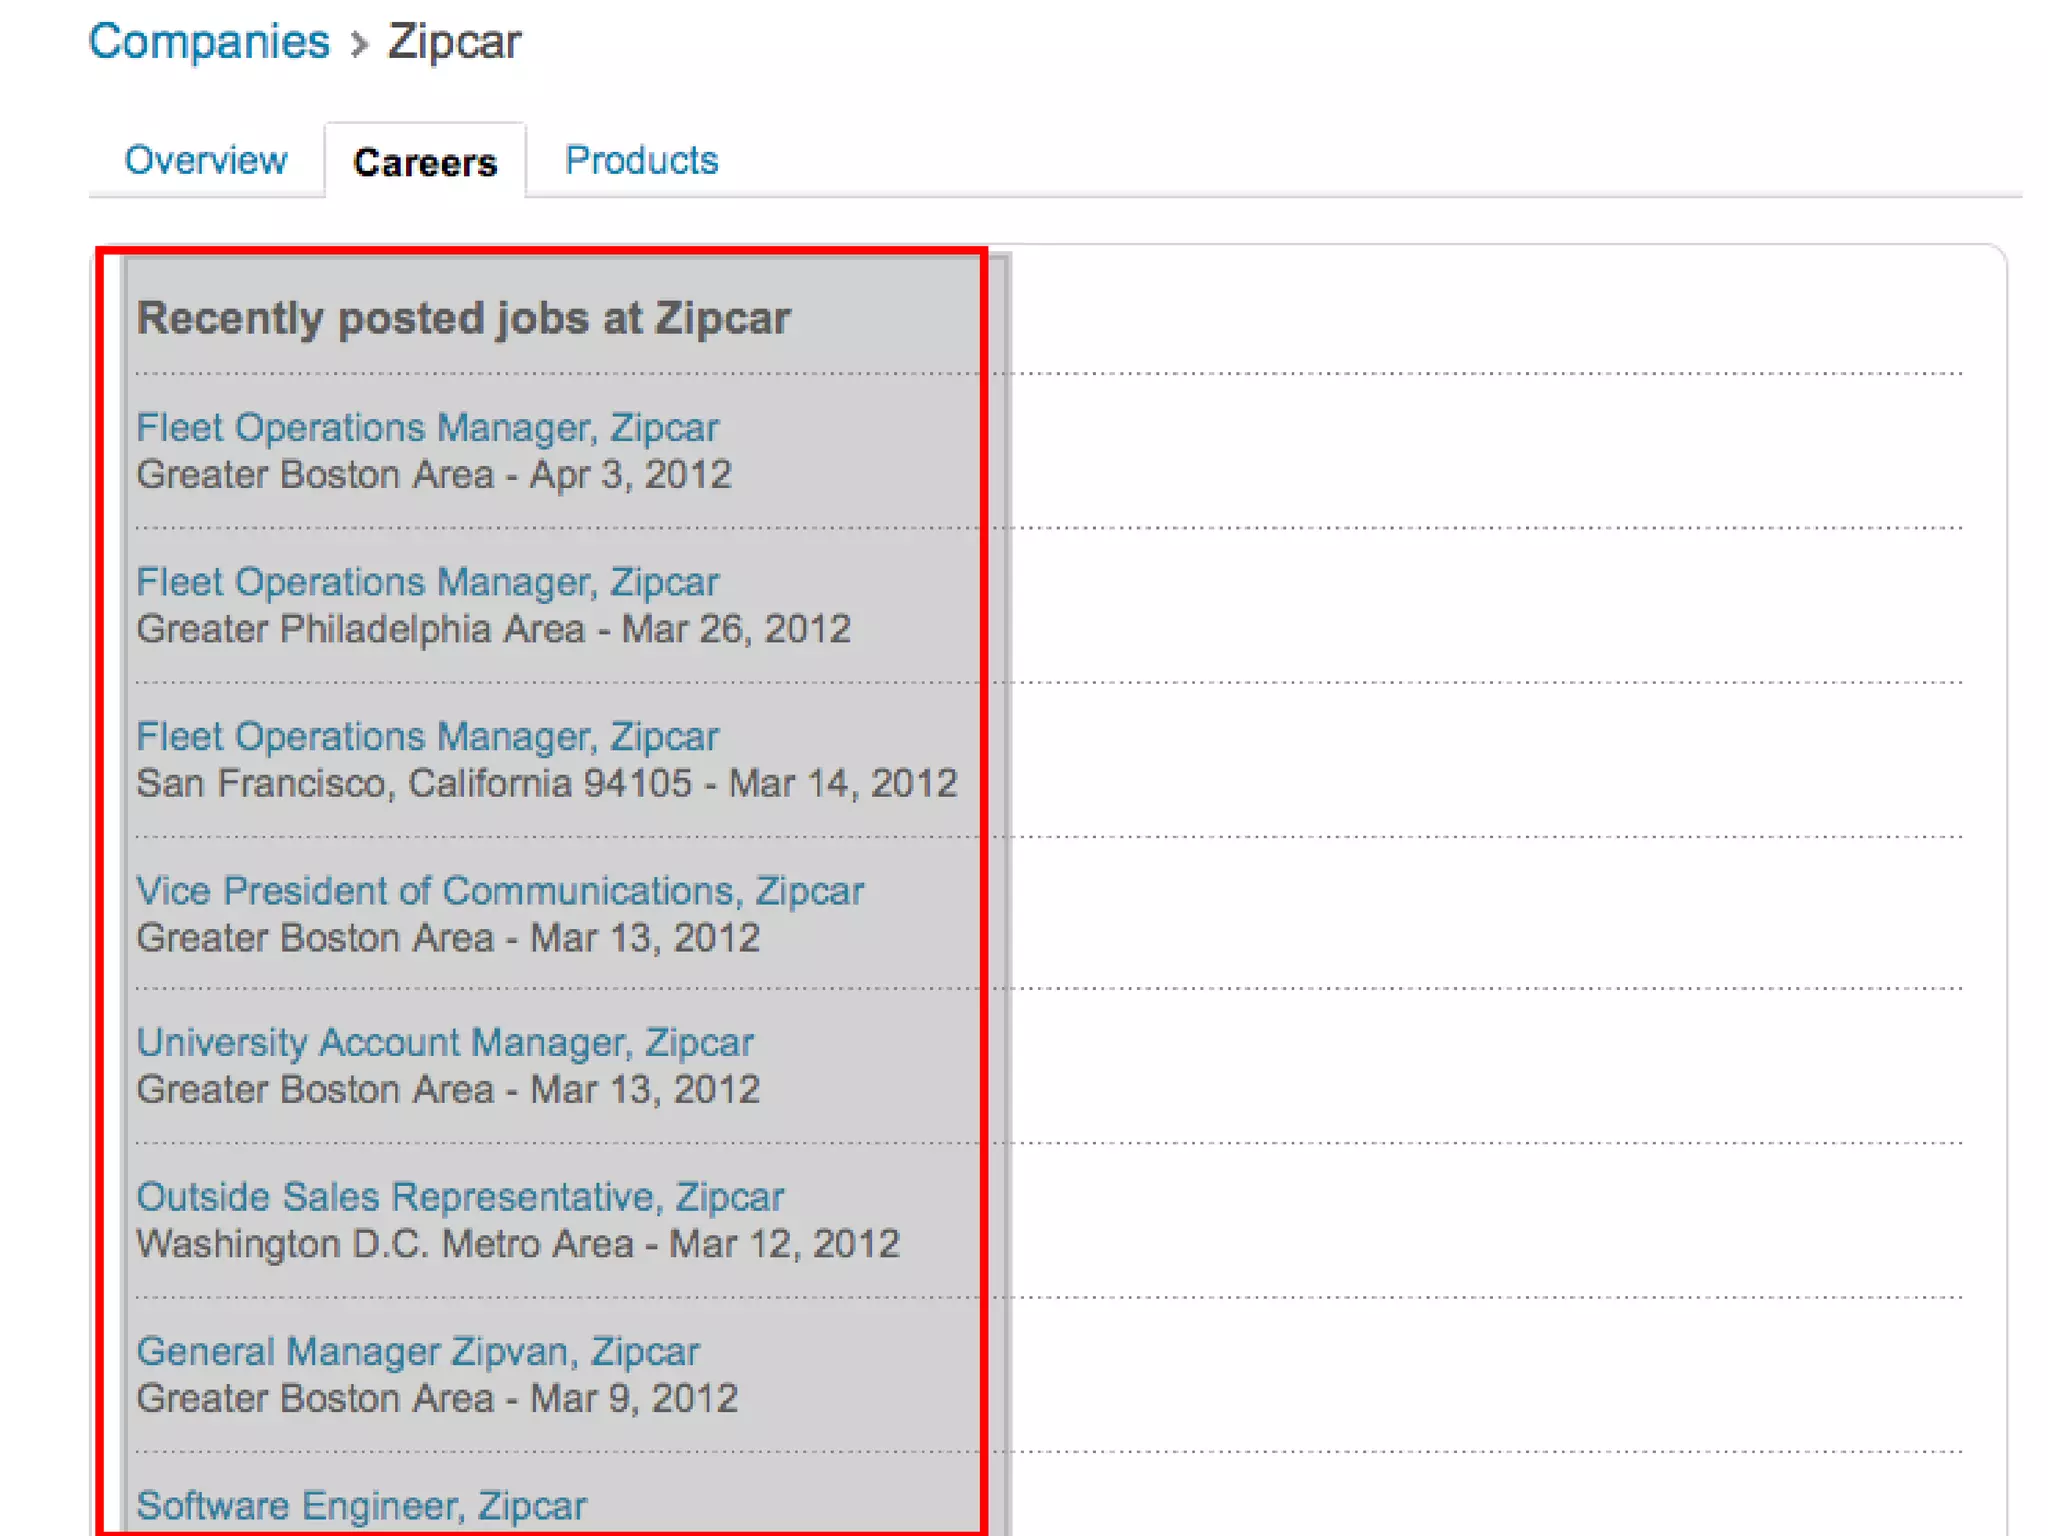The height and width of the screenshot is (1536, 2048).
Task: Open Software Engineer, Zipcar job link
Action: tap(361, 1506)
